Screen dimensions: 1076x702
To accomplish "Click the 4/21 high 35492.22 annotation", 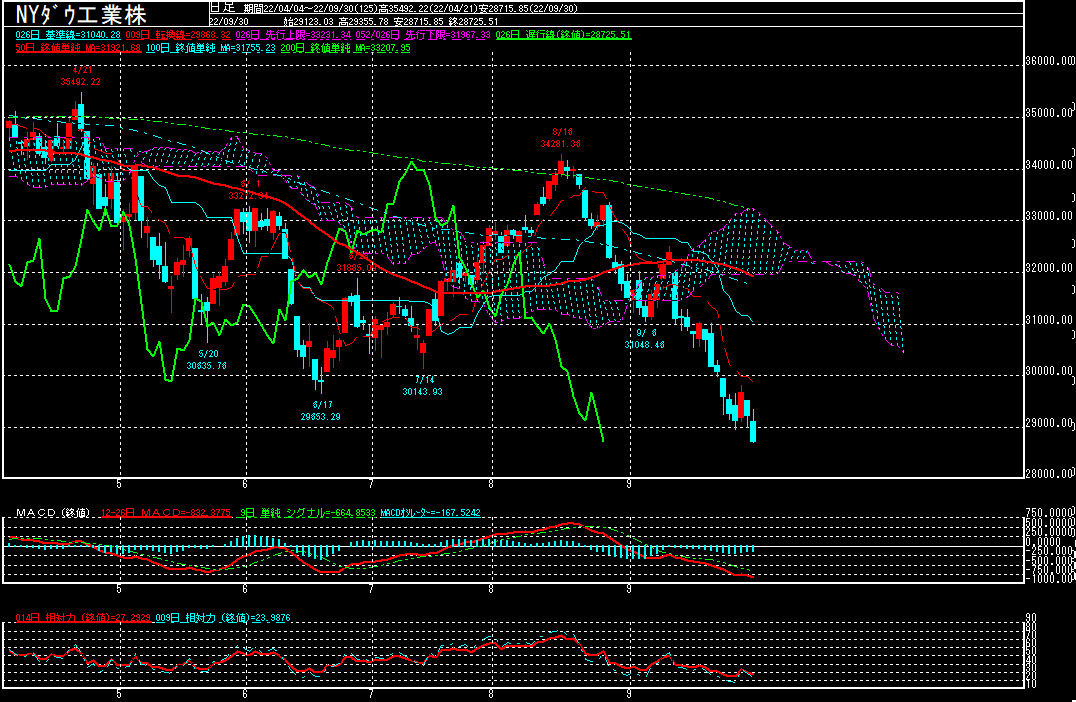I will 80,75.
